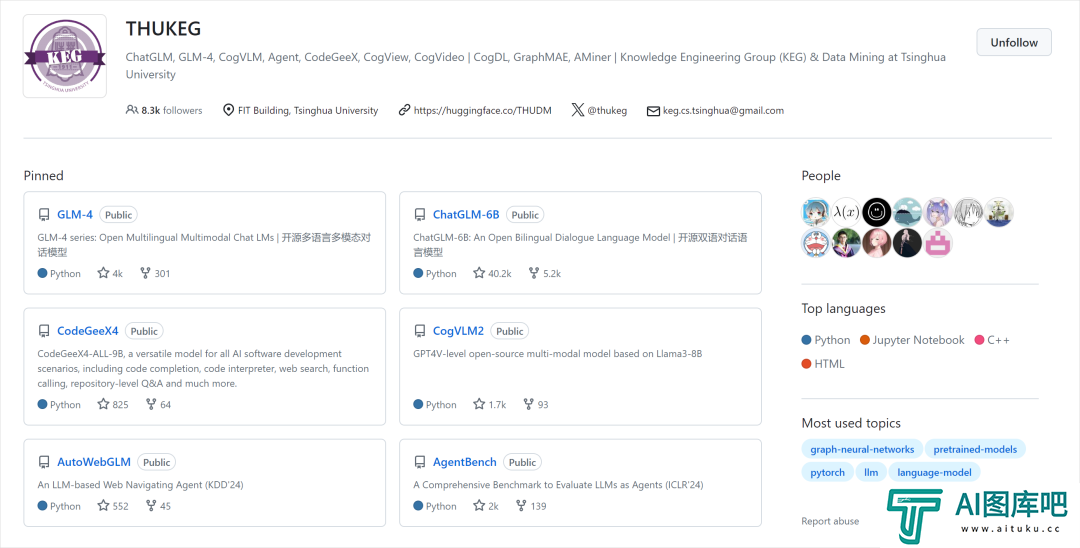View GLM-4 stargazers (4k stars)
This screenshot has width=1080, height=548.
[x=110, y=273]
